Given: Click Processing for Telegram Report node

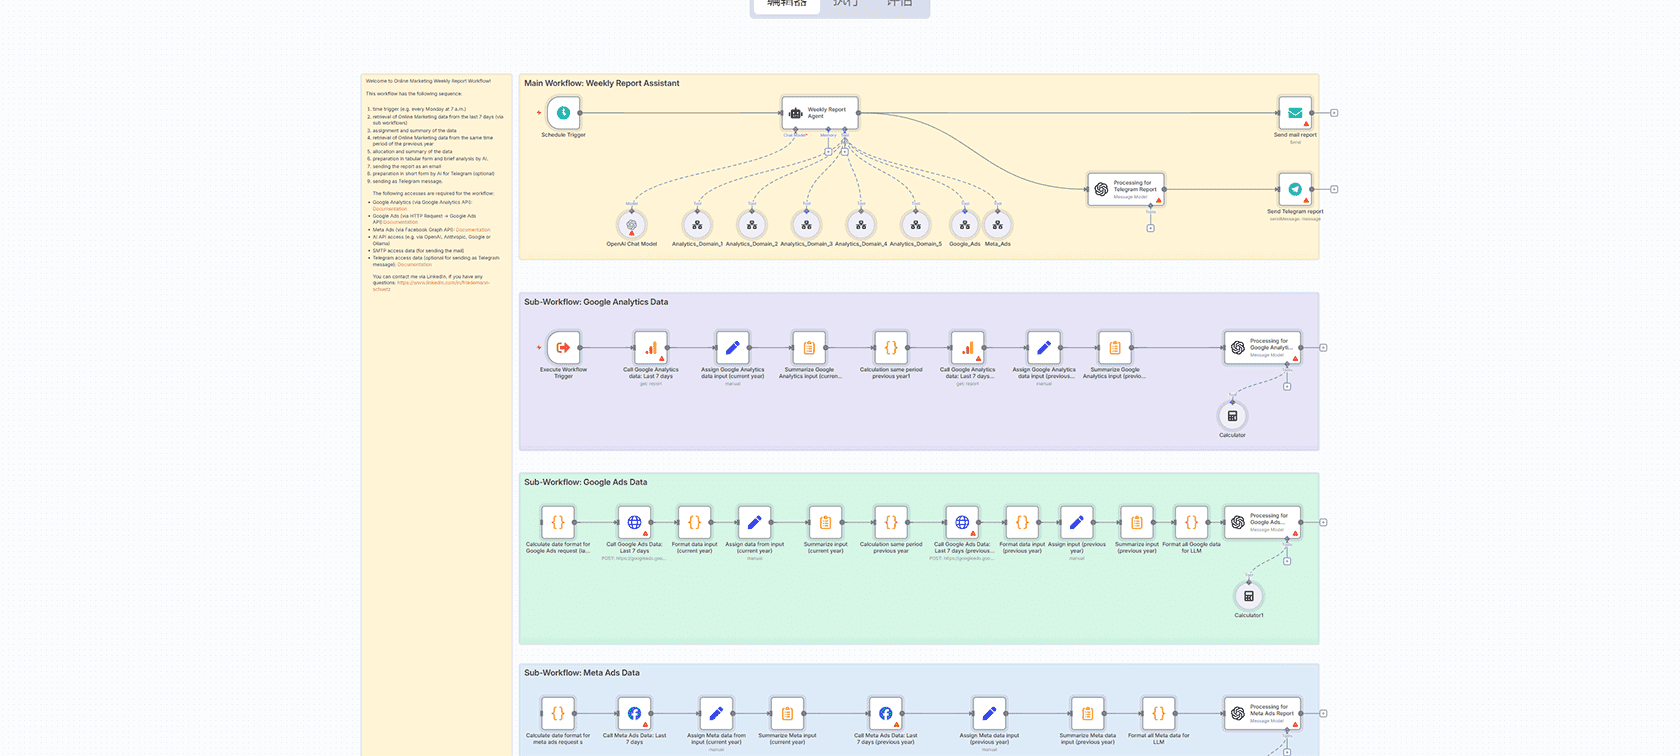Looking at the screenshot, I should point(1126,189).
